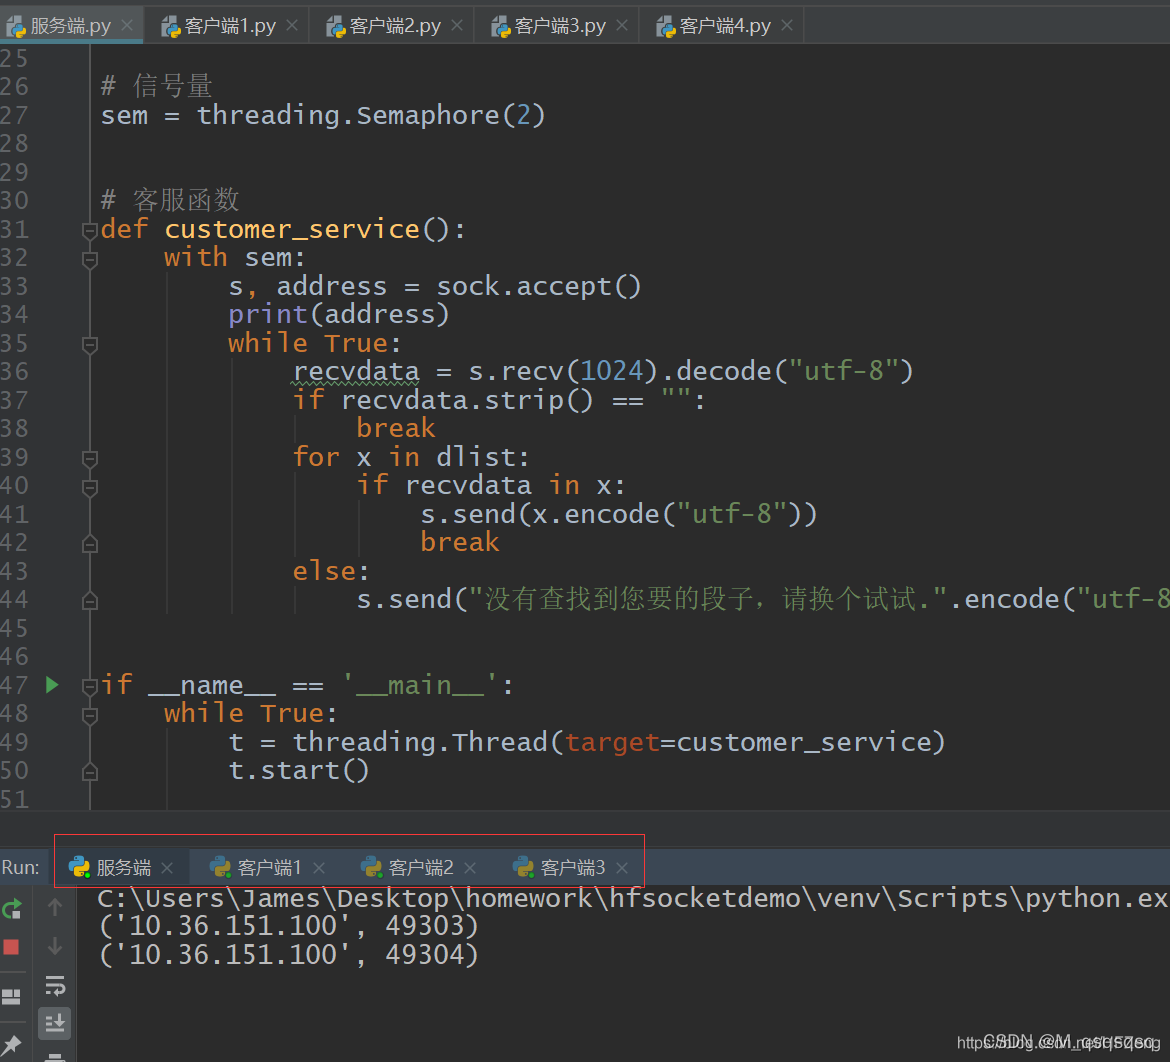The width and height of the screenshot is (1170, 1062).
Task: Click the Python file icon on 客户端4.py tab
Action: 666,27
